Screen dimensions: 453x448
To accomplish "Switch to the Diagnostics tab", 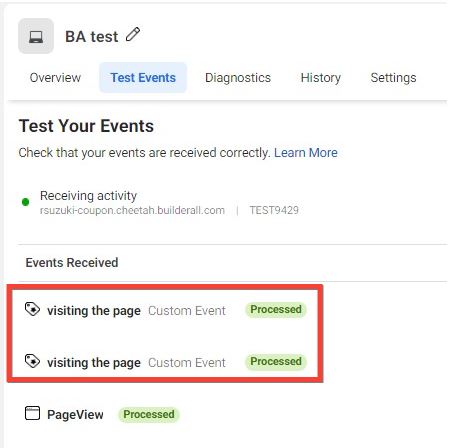I will pyautogui.click(x=238, y=78).
